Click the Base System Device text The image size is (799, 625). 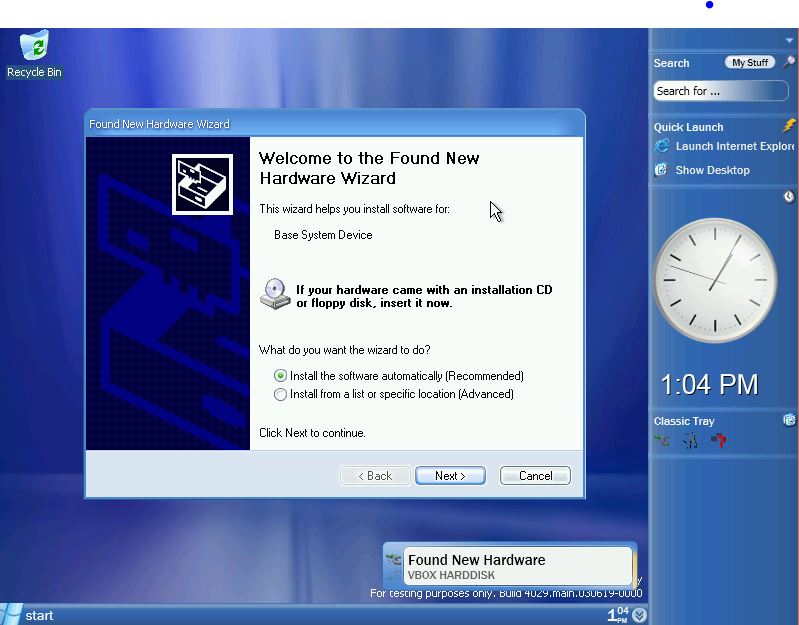[323, 235]
